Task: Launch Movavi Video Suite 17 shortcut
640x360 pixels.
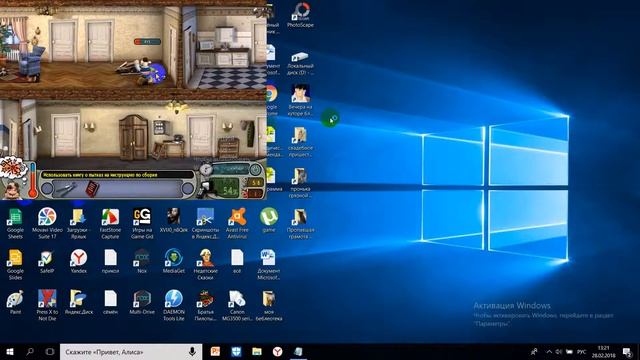Action: pyautogui.click(x=47, y=223)
